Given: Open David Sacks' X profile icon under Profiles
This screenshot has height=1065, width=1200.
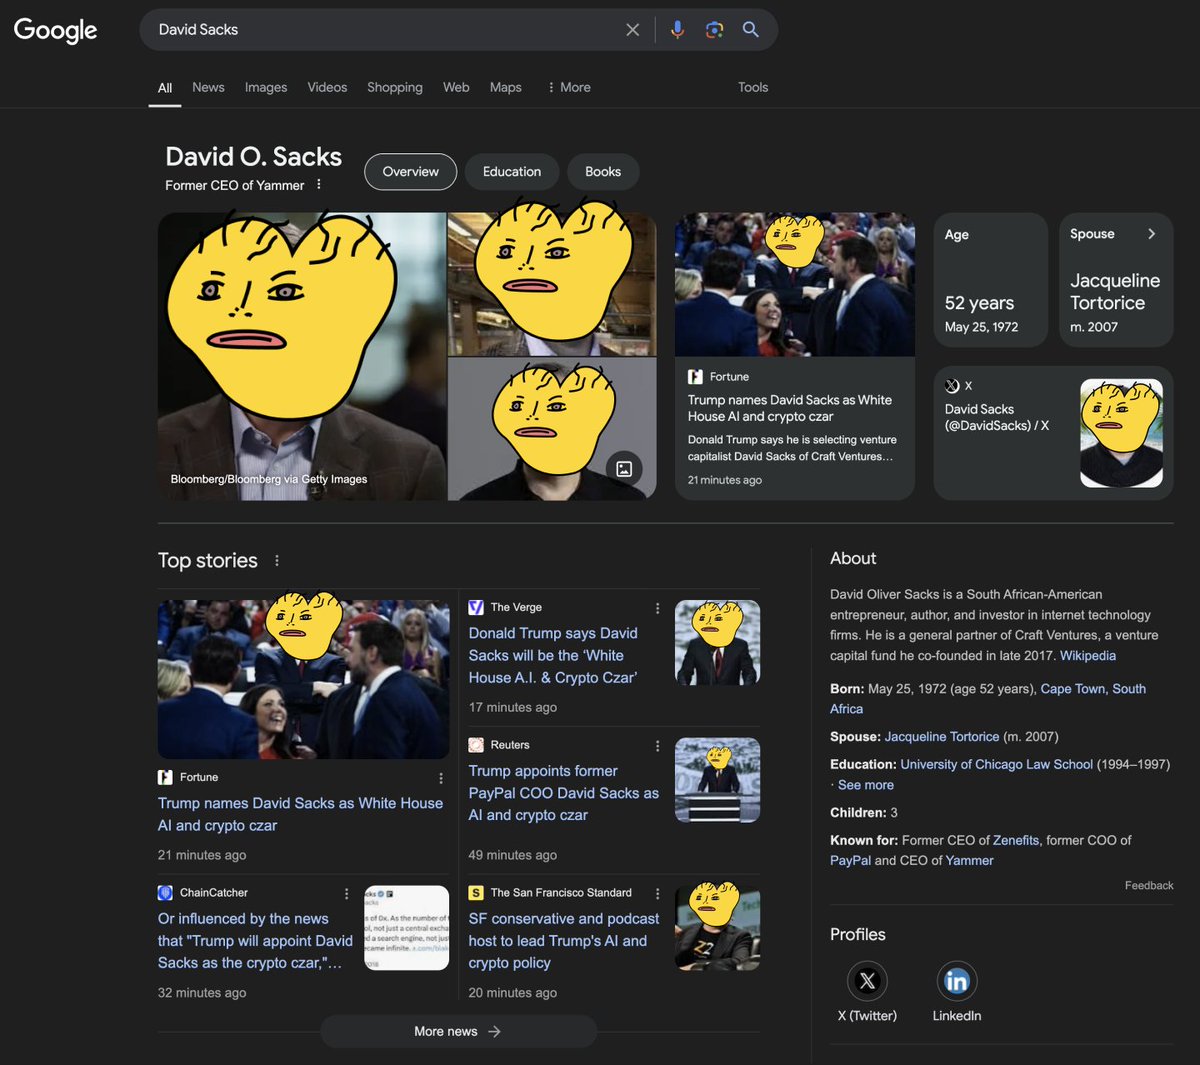Looking at the screenshot, I should coord(866,980).
